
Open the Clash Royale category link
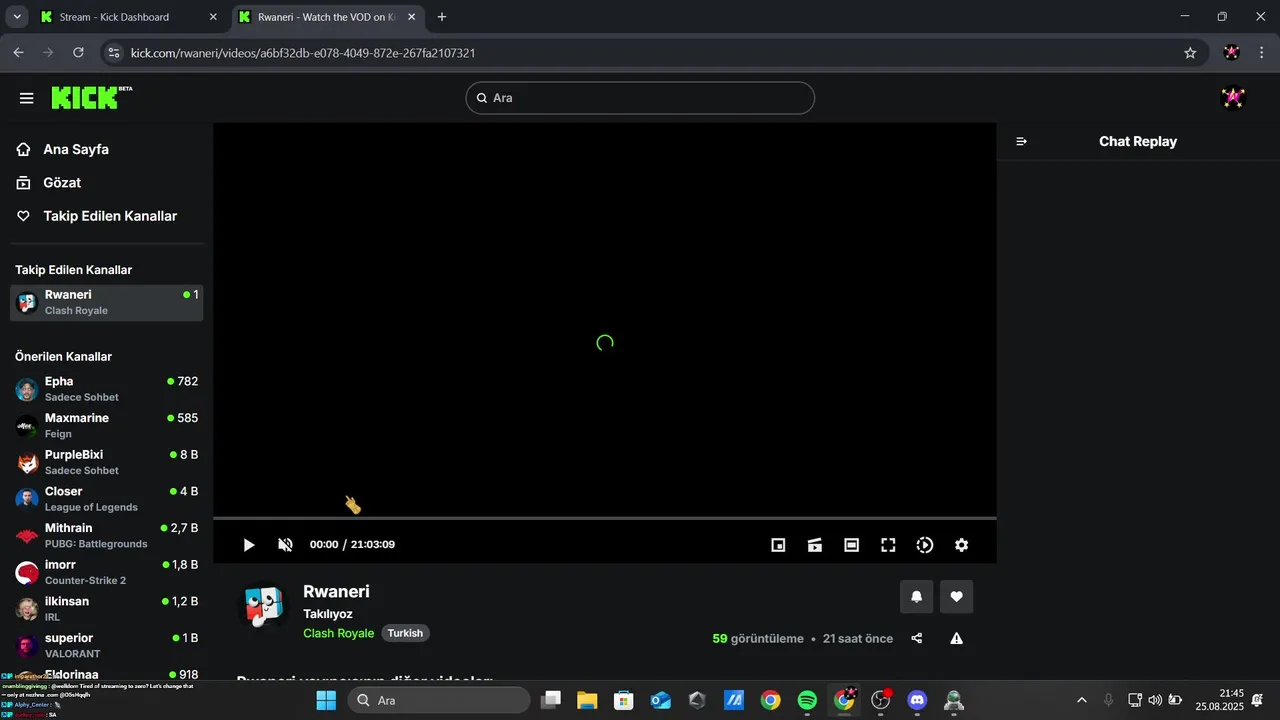click(338, 633)
